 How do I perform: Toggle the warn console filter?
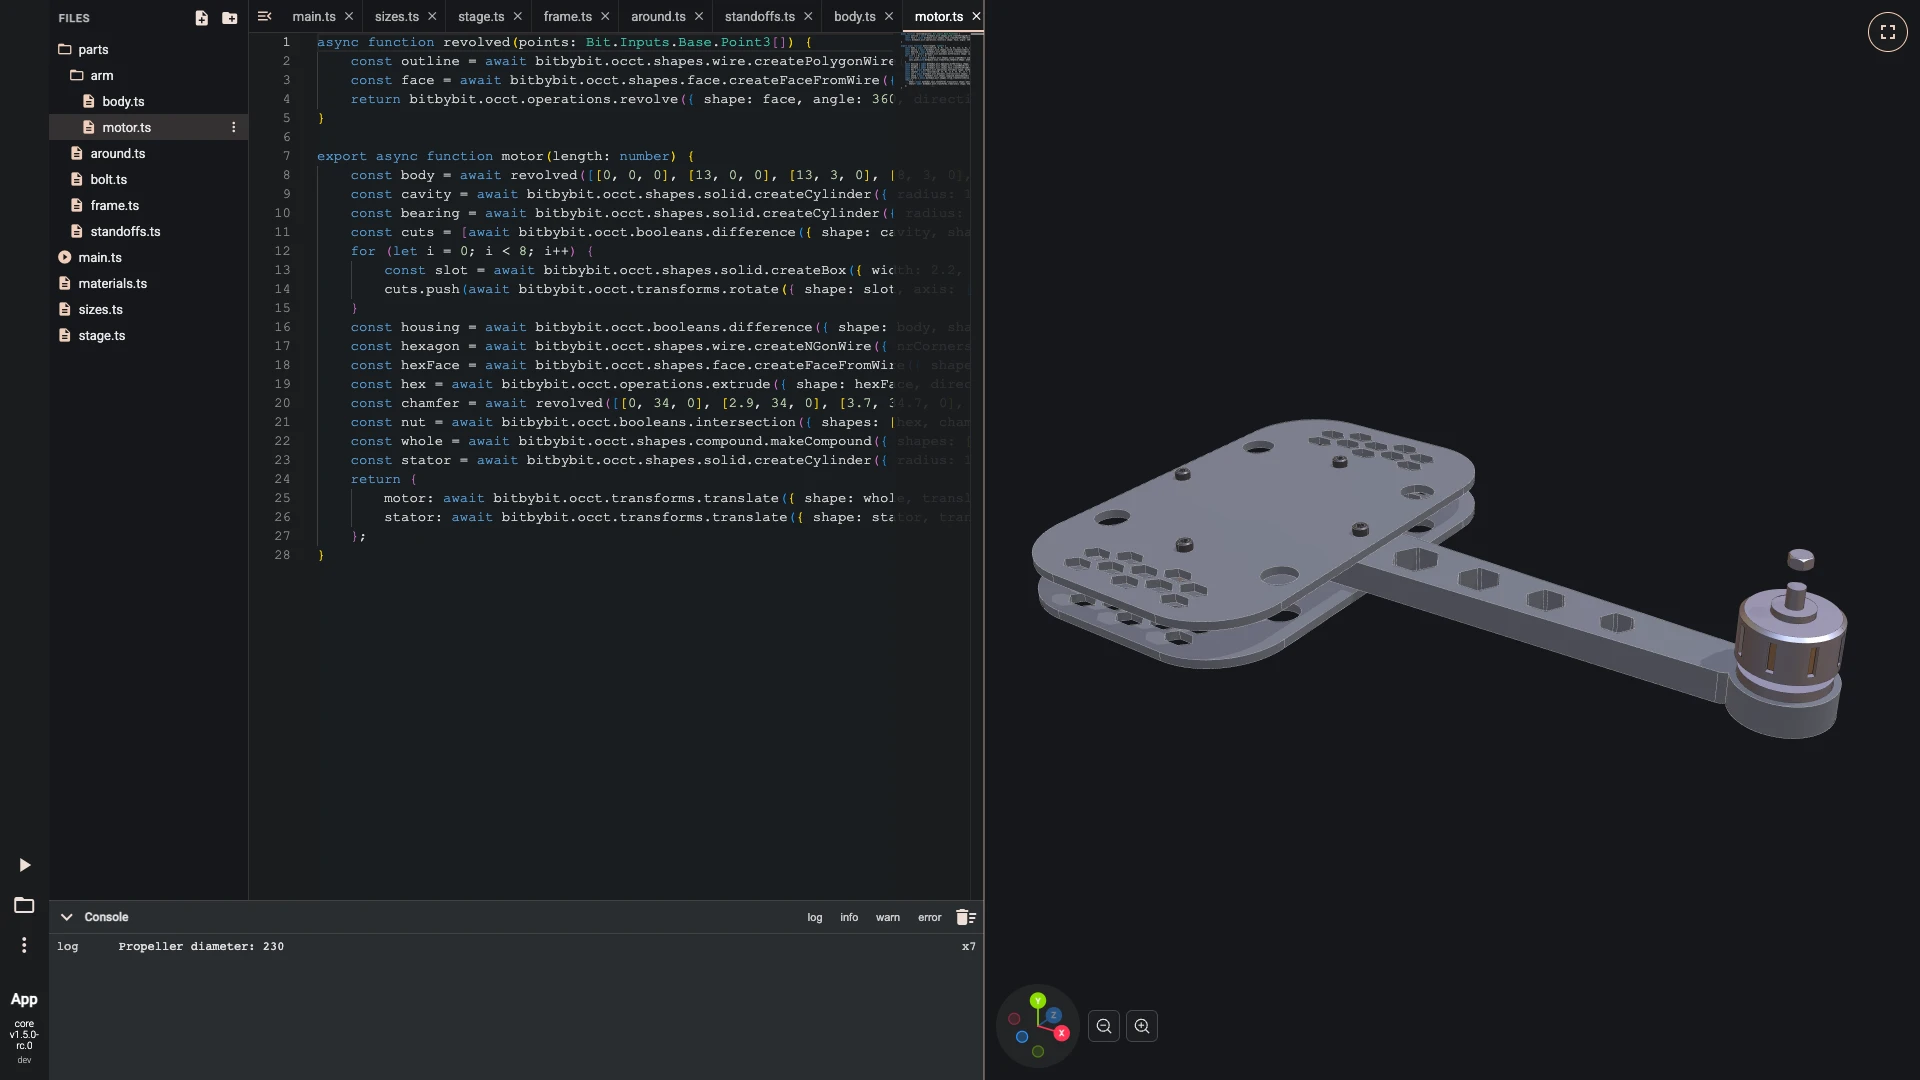pyautogui.click(x=888, y=917)
